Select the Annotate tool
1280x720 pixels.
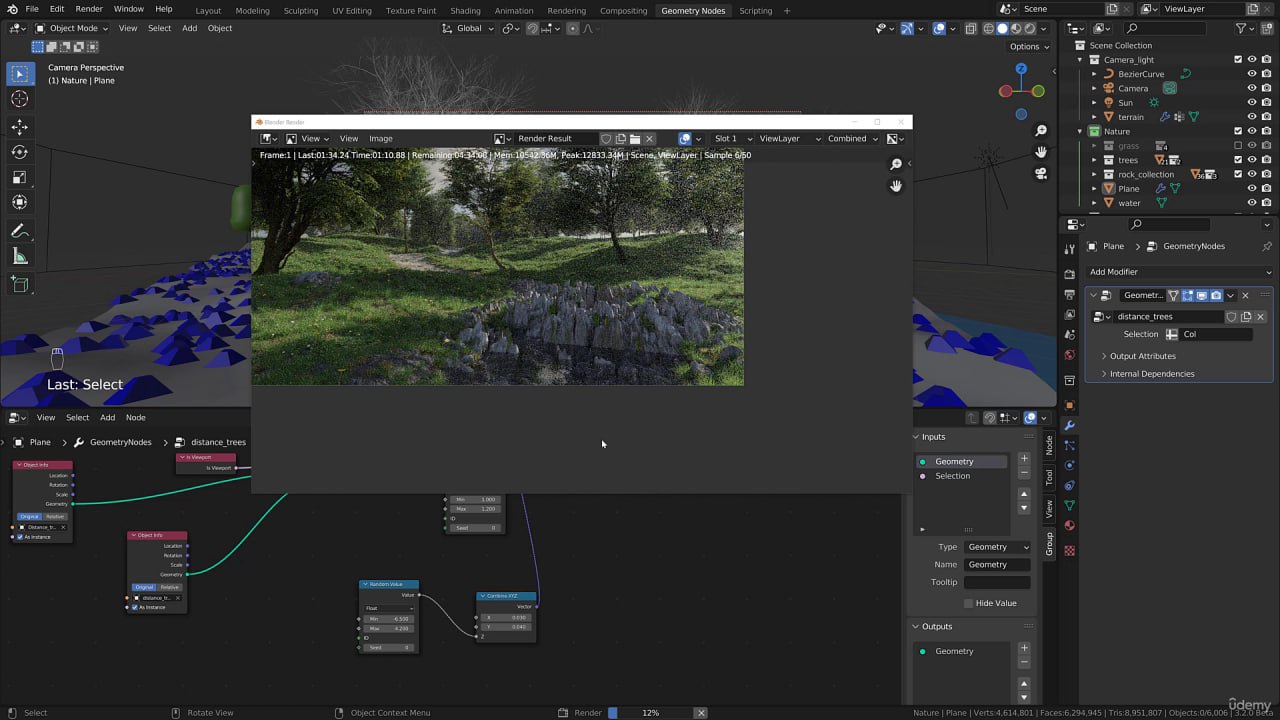[19, 231]
